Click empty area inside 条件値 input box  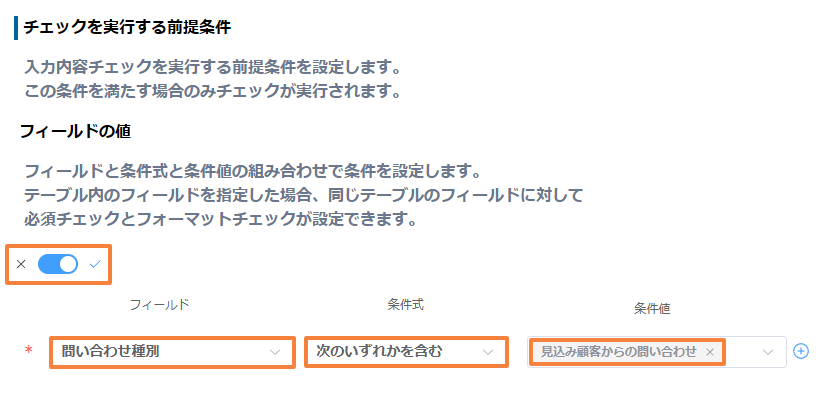click(x=742, y=351)
